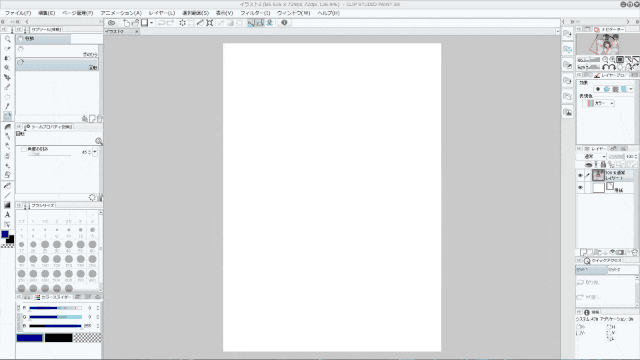Click 取り消し in Quick Access

pyautogui.click(x=588, y=282)
